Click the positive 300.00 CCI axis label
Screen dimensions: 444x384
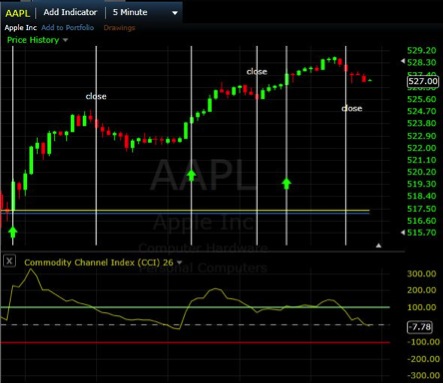coord(422,274)
